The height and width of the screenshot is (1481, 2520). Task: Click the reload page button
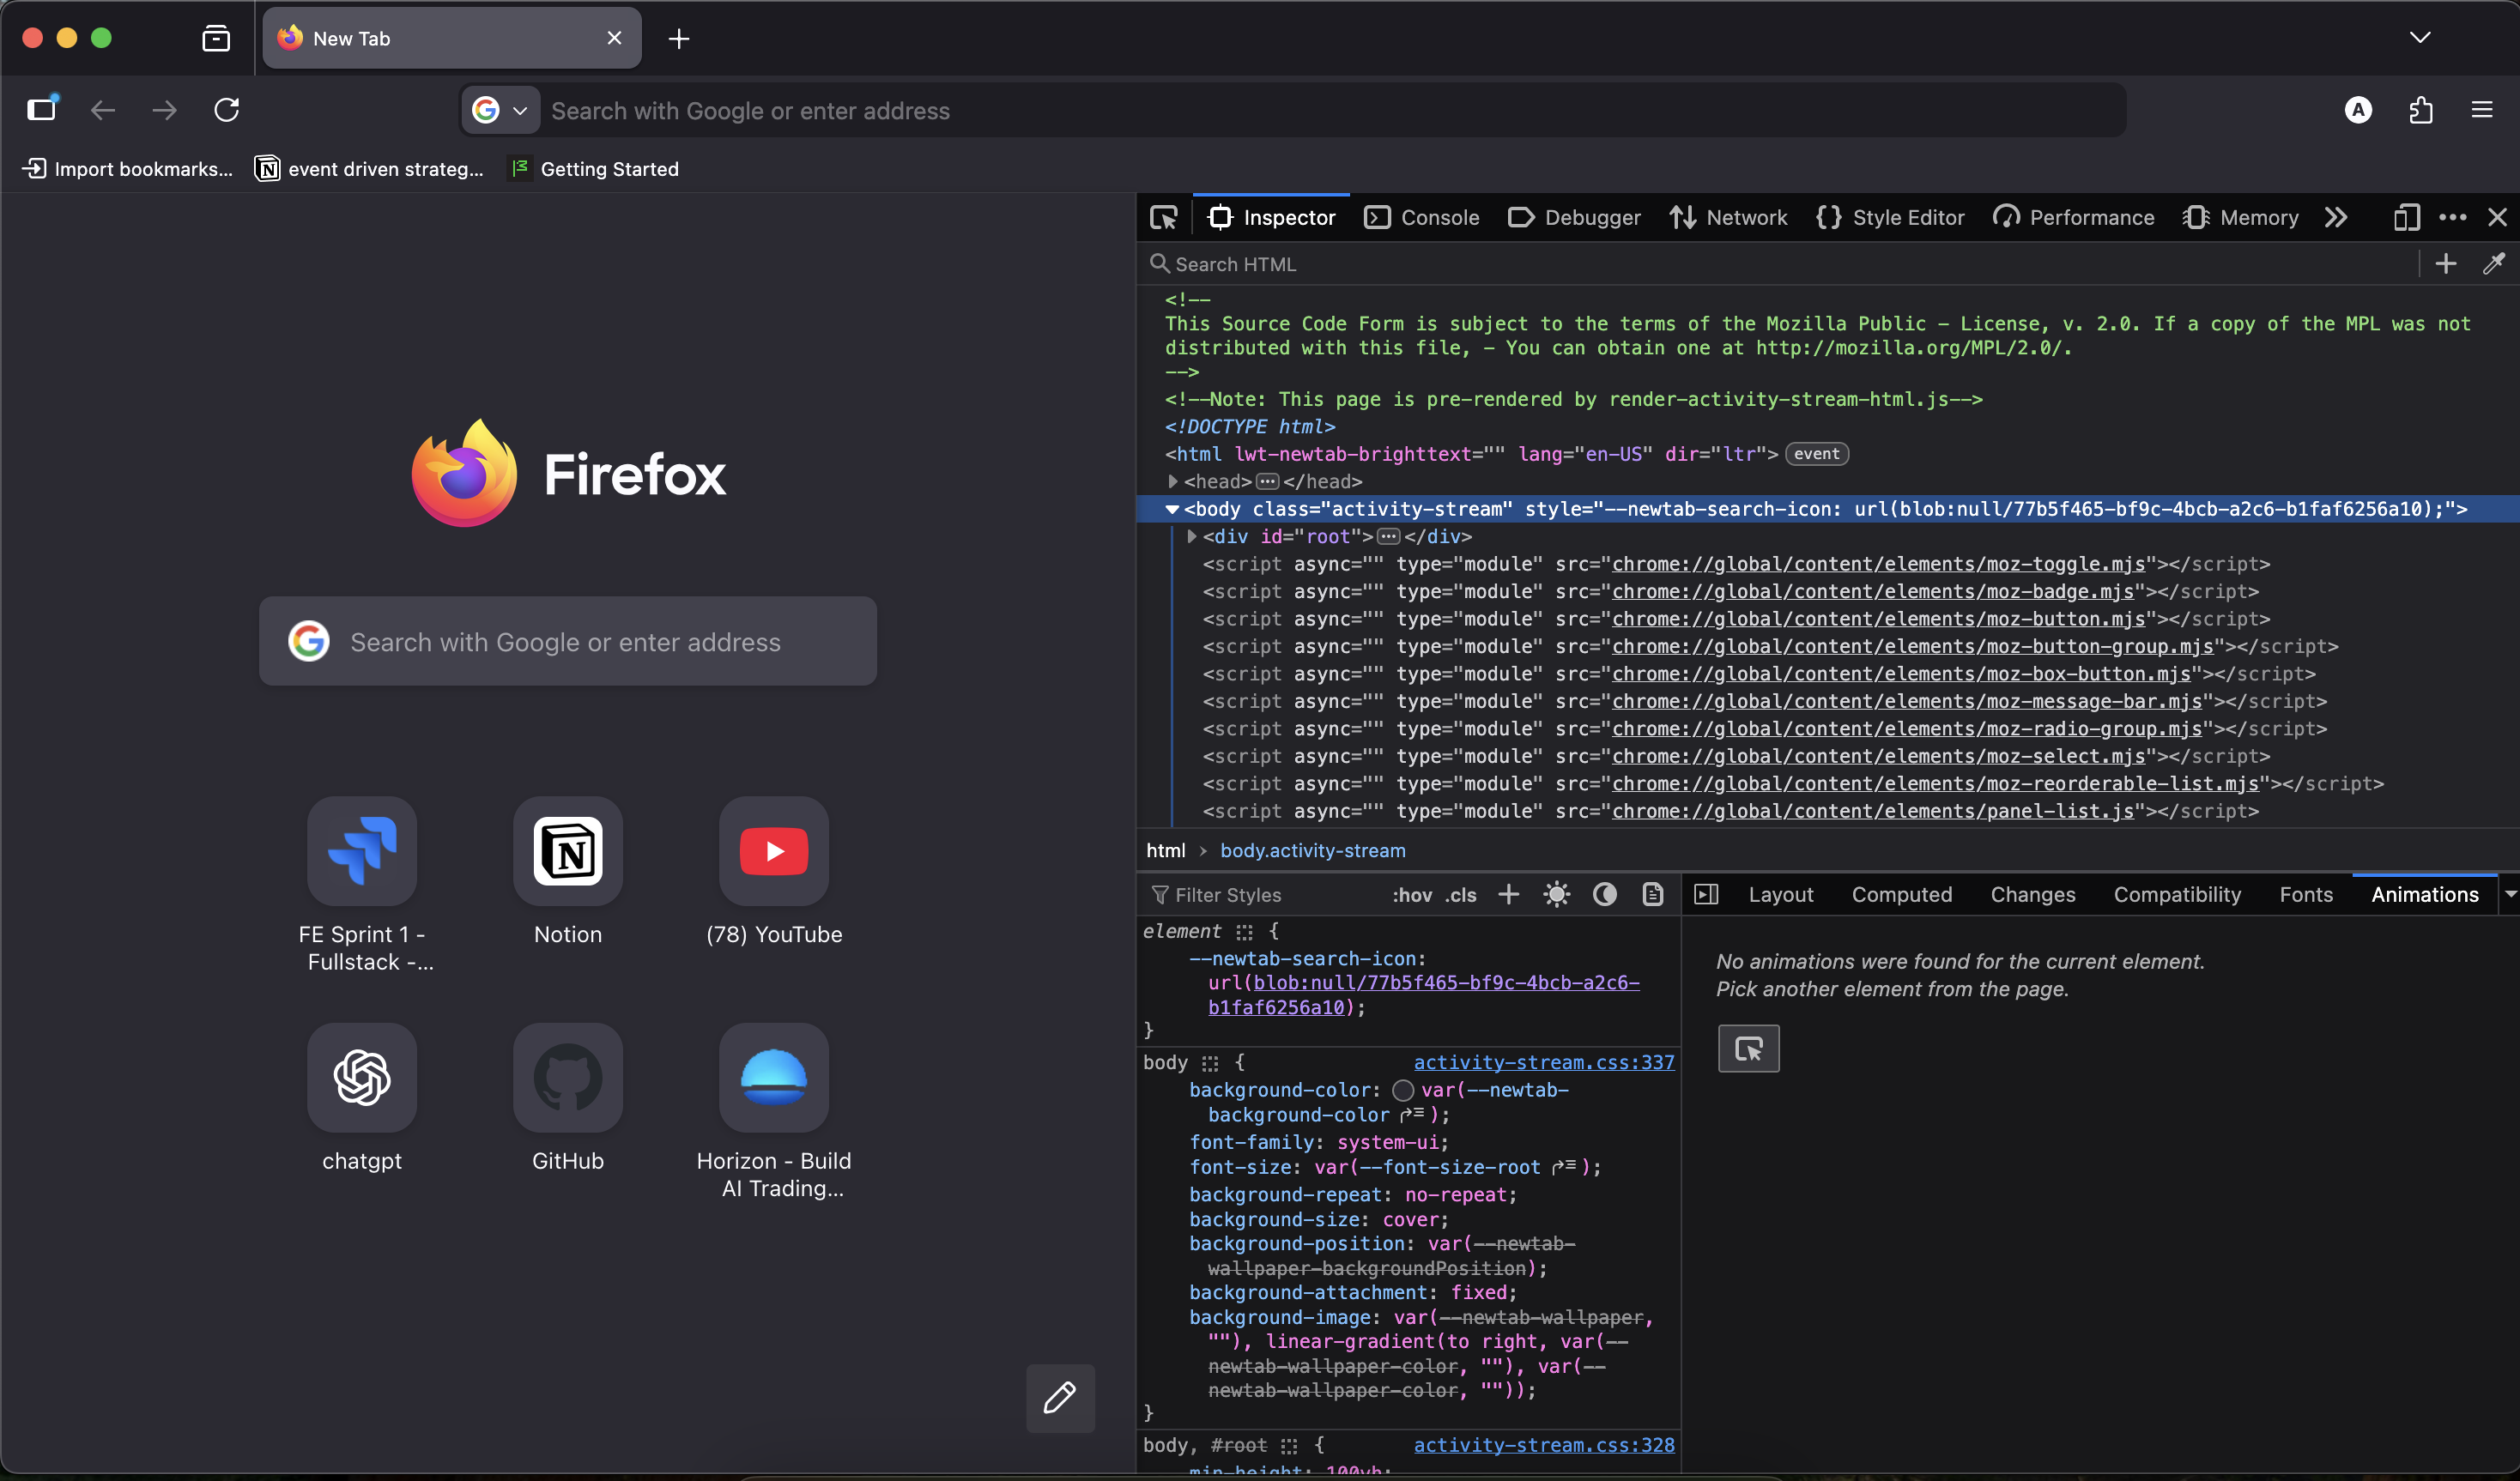(227, 110)
